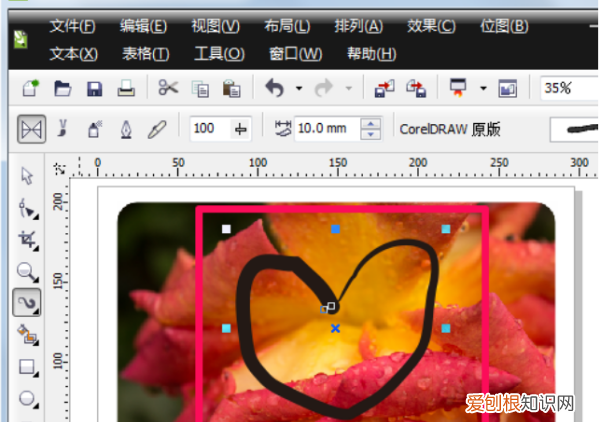Activate the Zoom magnifier tool
Image resolution: width=600 pixels, height=422 pixels.
tap(27, 271)
